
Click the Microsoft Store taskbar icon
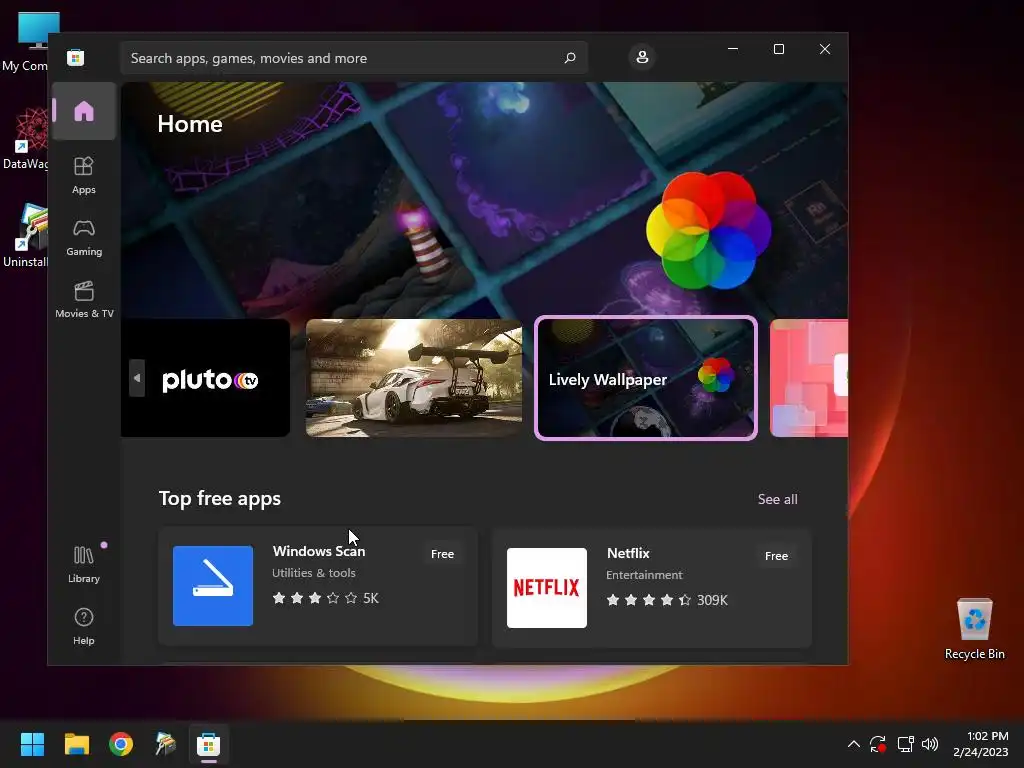209,744
